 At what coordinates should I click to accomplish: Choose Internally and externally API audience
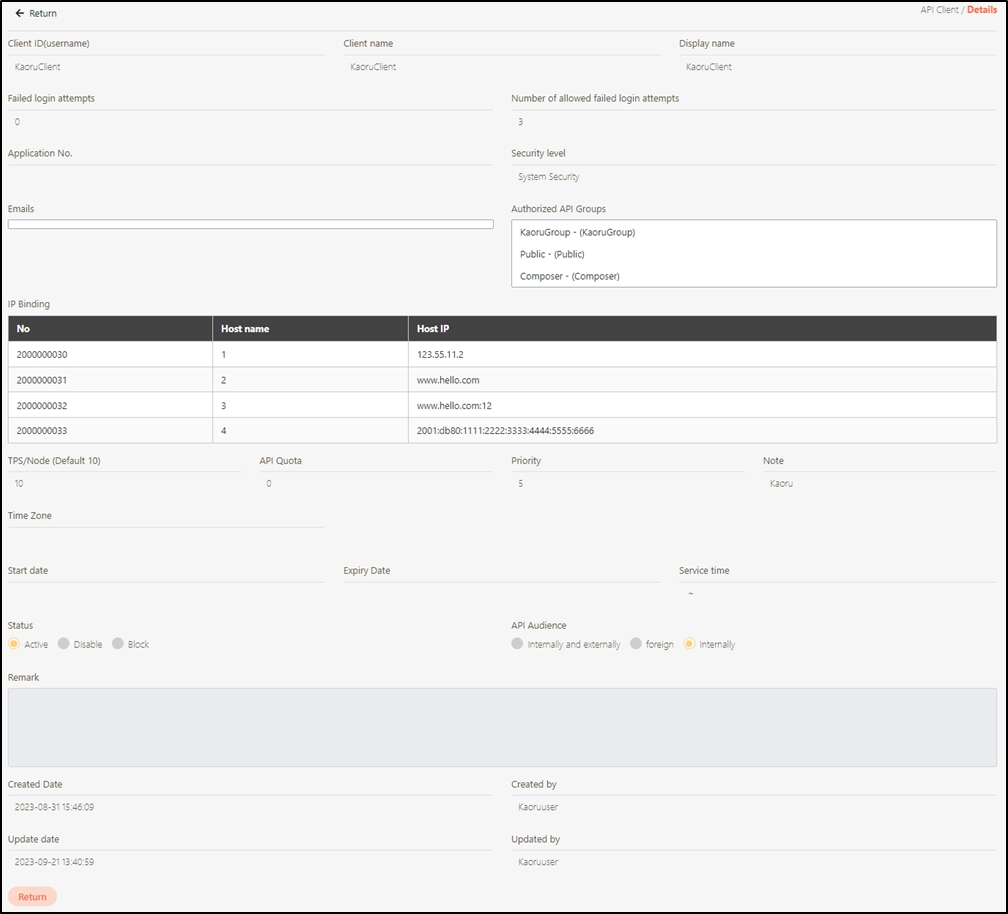[517, 644]
